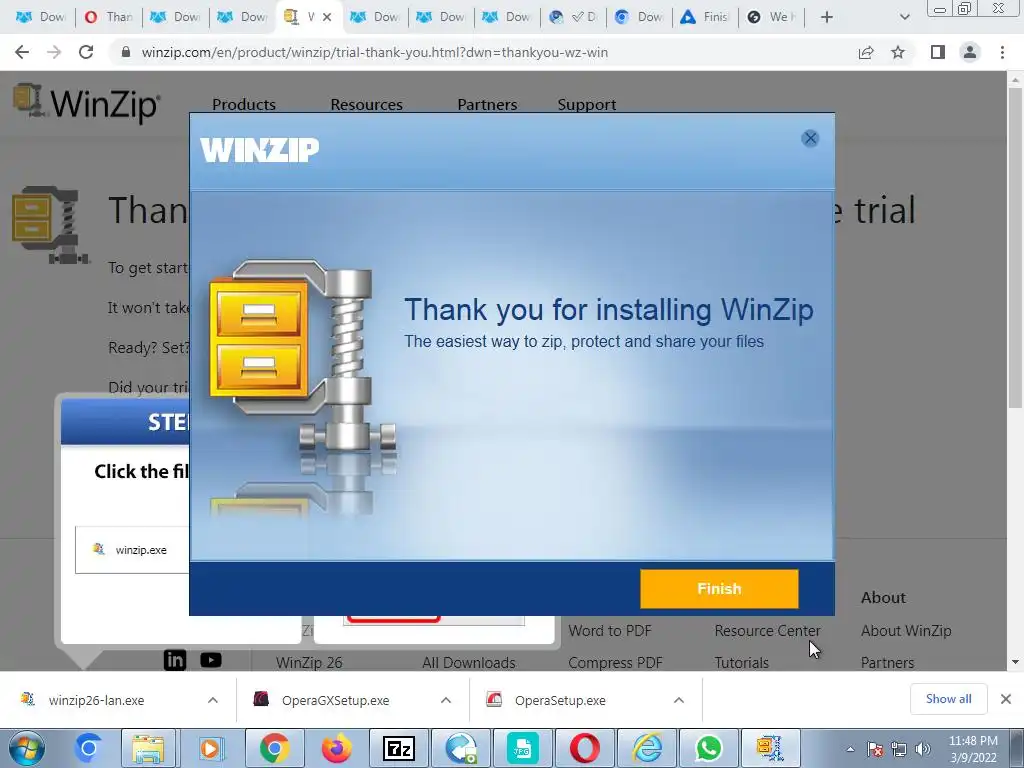Open Windows Media Player from taskbar
Viewport: 1024px width, 768px height.
(210, 748)
